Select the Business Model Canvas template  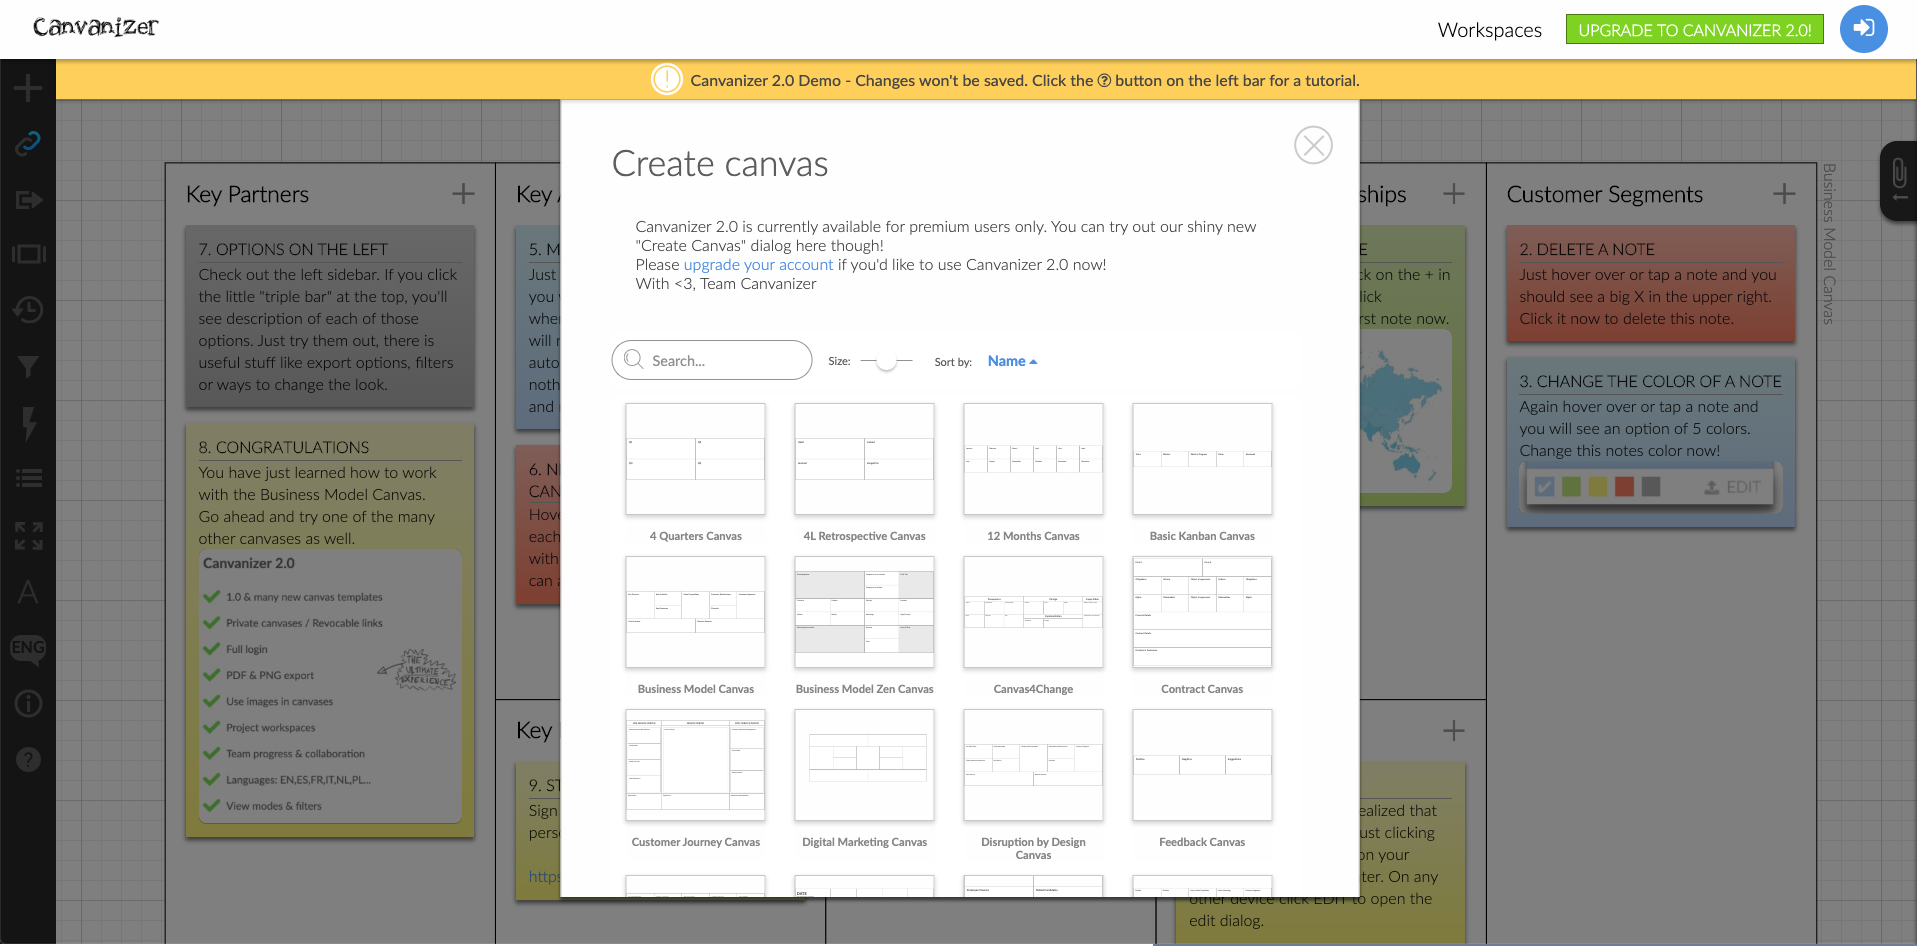695,612
